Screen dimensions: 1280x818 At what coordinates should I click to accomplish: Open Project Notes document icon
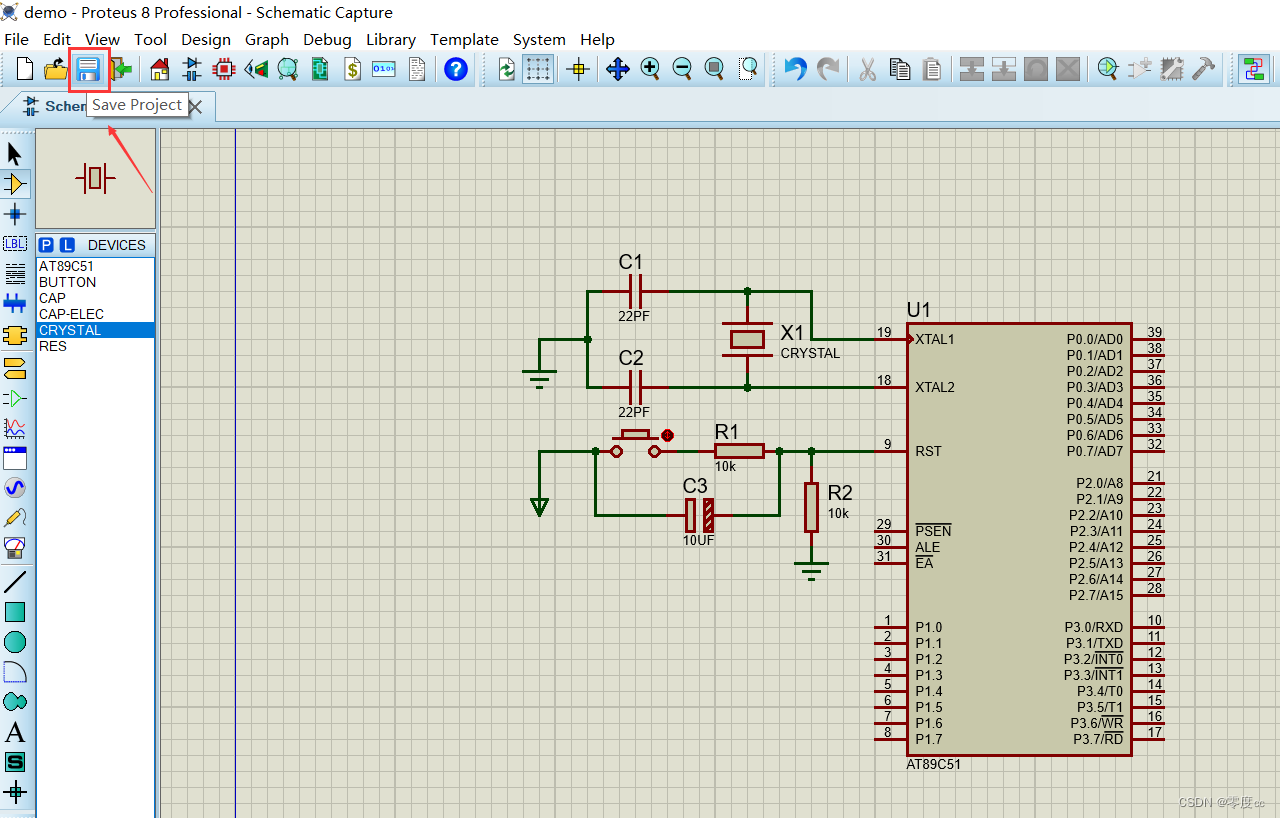[x=416, y=69]
